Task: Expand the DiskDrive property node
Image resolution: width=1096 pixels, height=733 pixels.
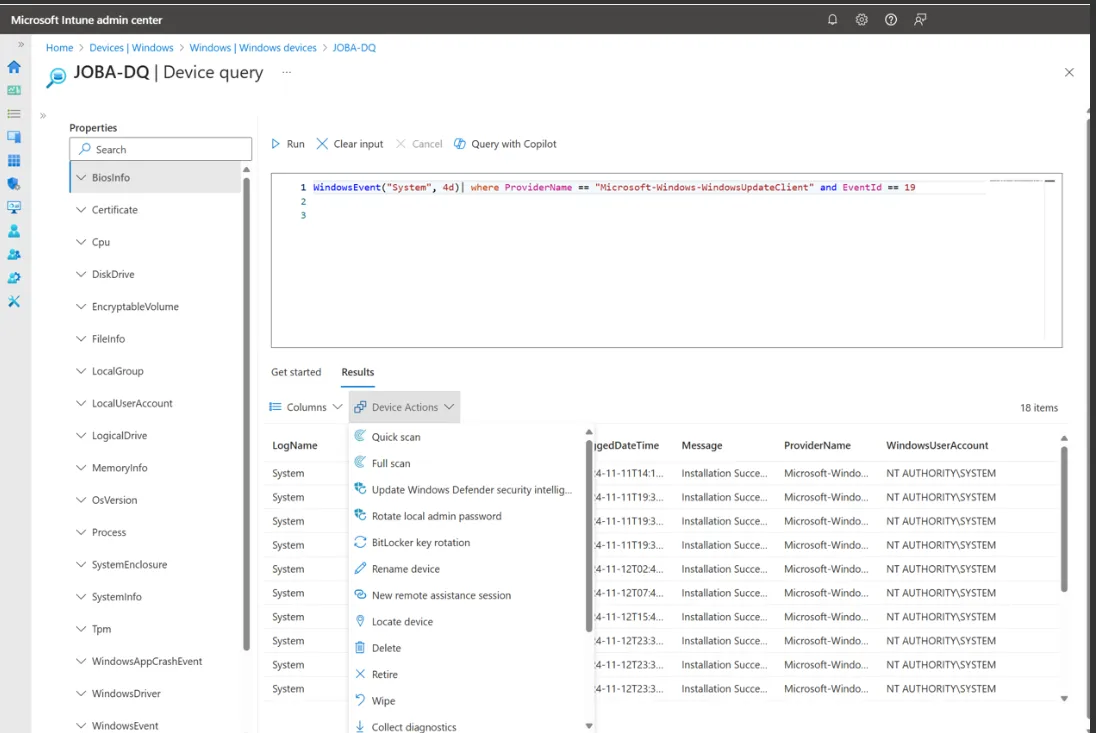Action: tap(112, 274)
